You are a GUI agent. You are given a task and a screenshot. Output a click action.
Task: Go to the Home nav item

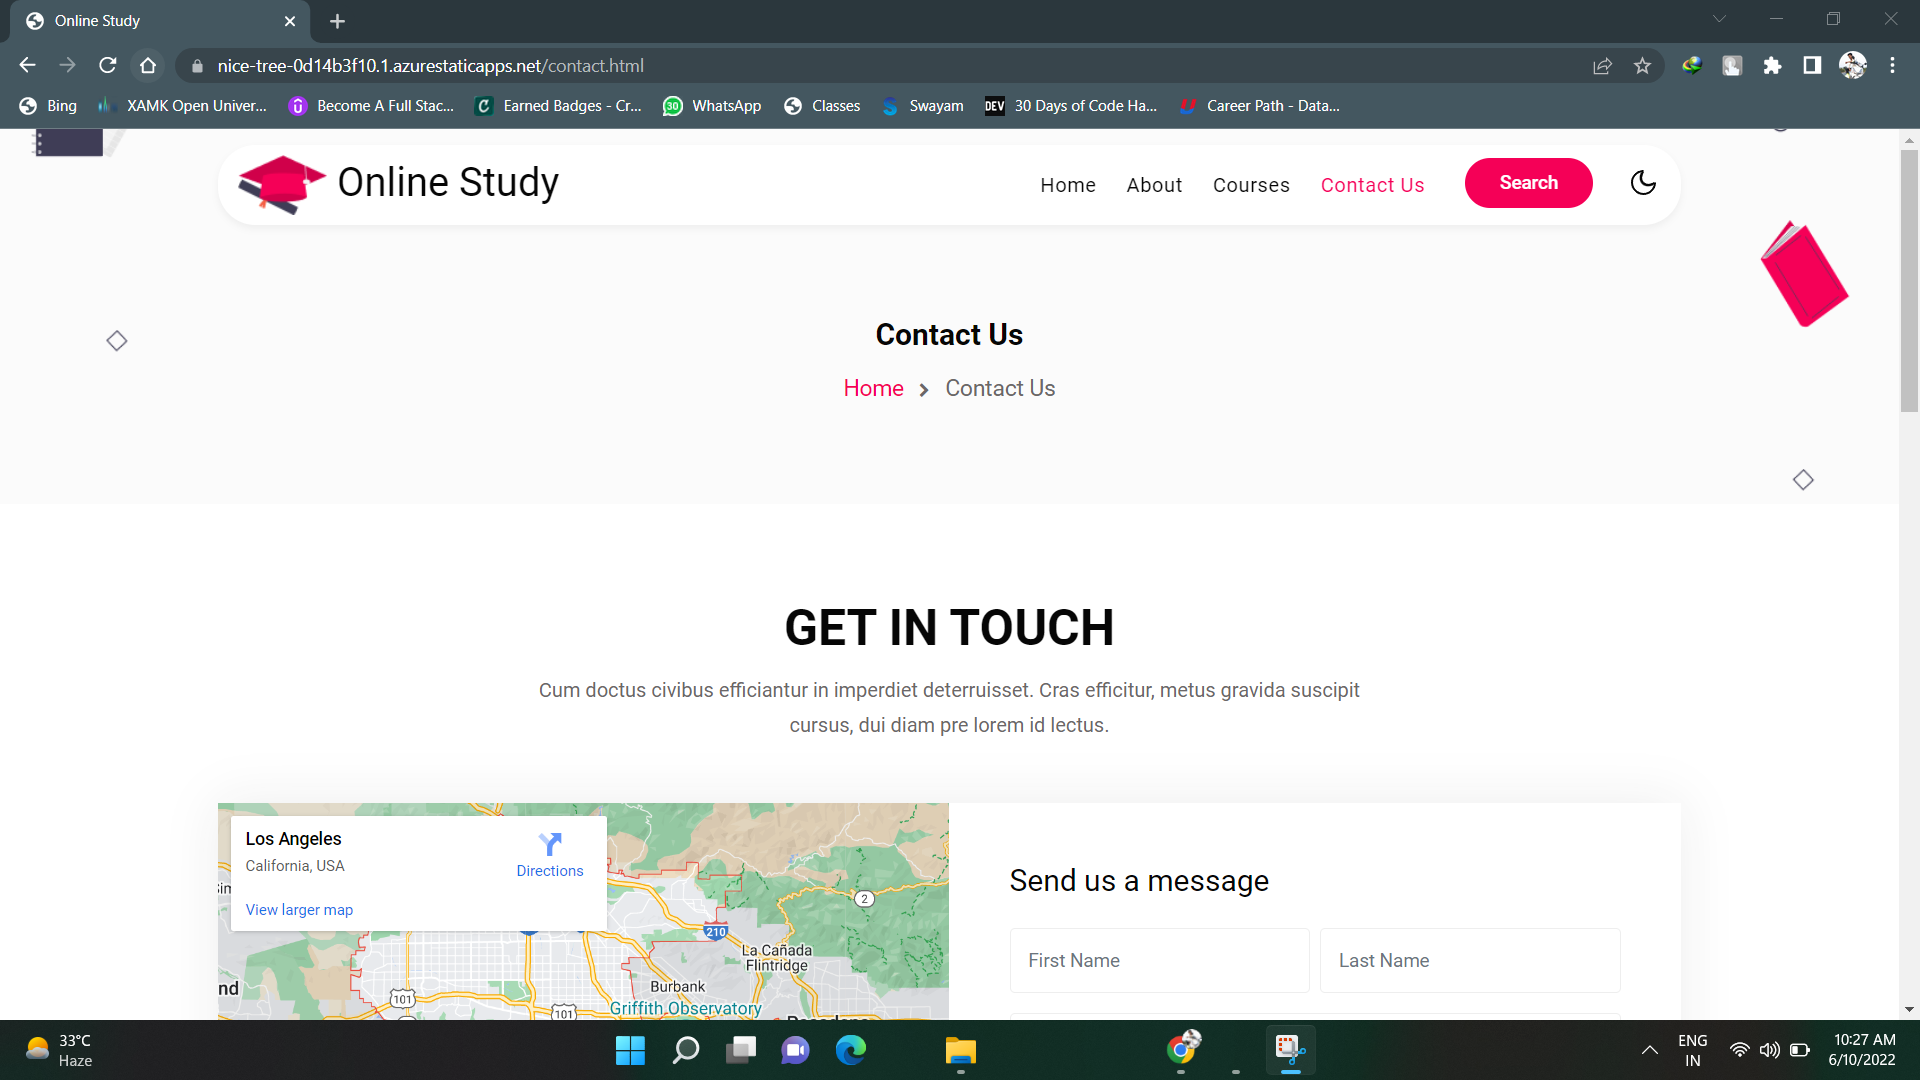(1068, 185)
